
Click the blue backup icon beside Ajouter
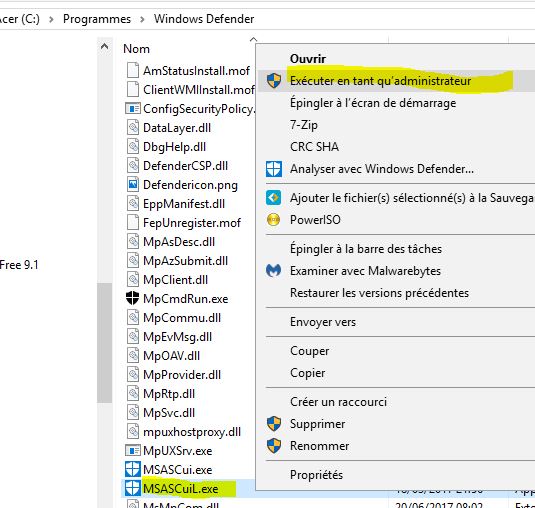click(274, 198)
